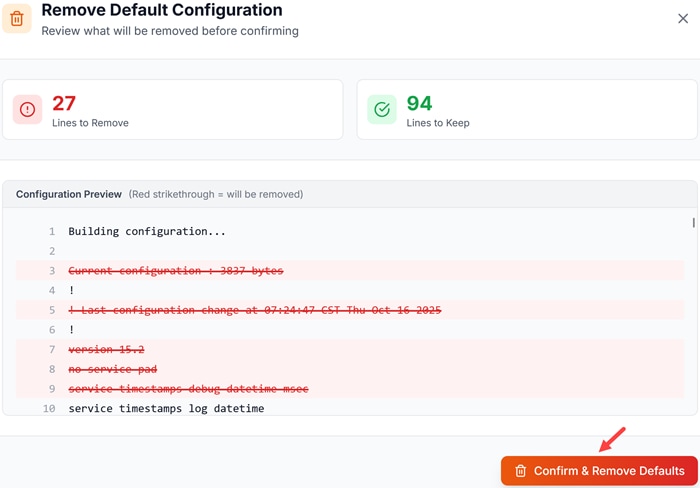The image size is (700, 488).
Task: Click the red alert circle icon
Action: coord(28,110)
